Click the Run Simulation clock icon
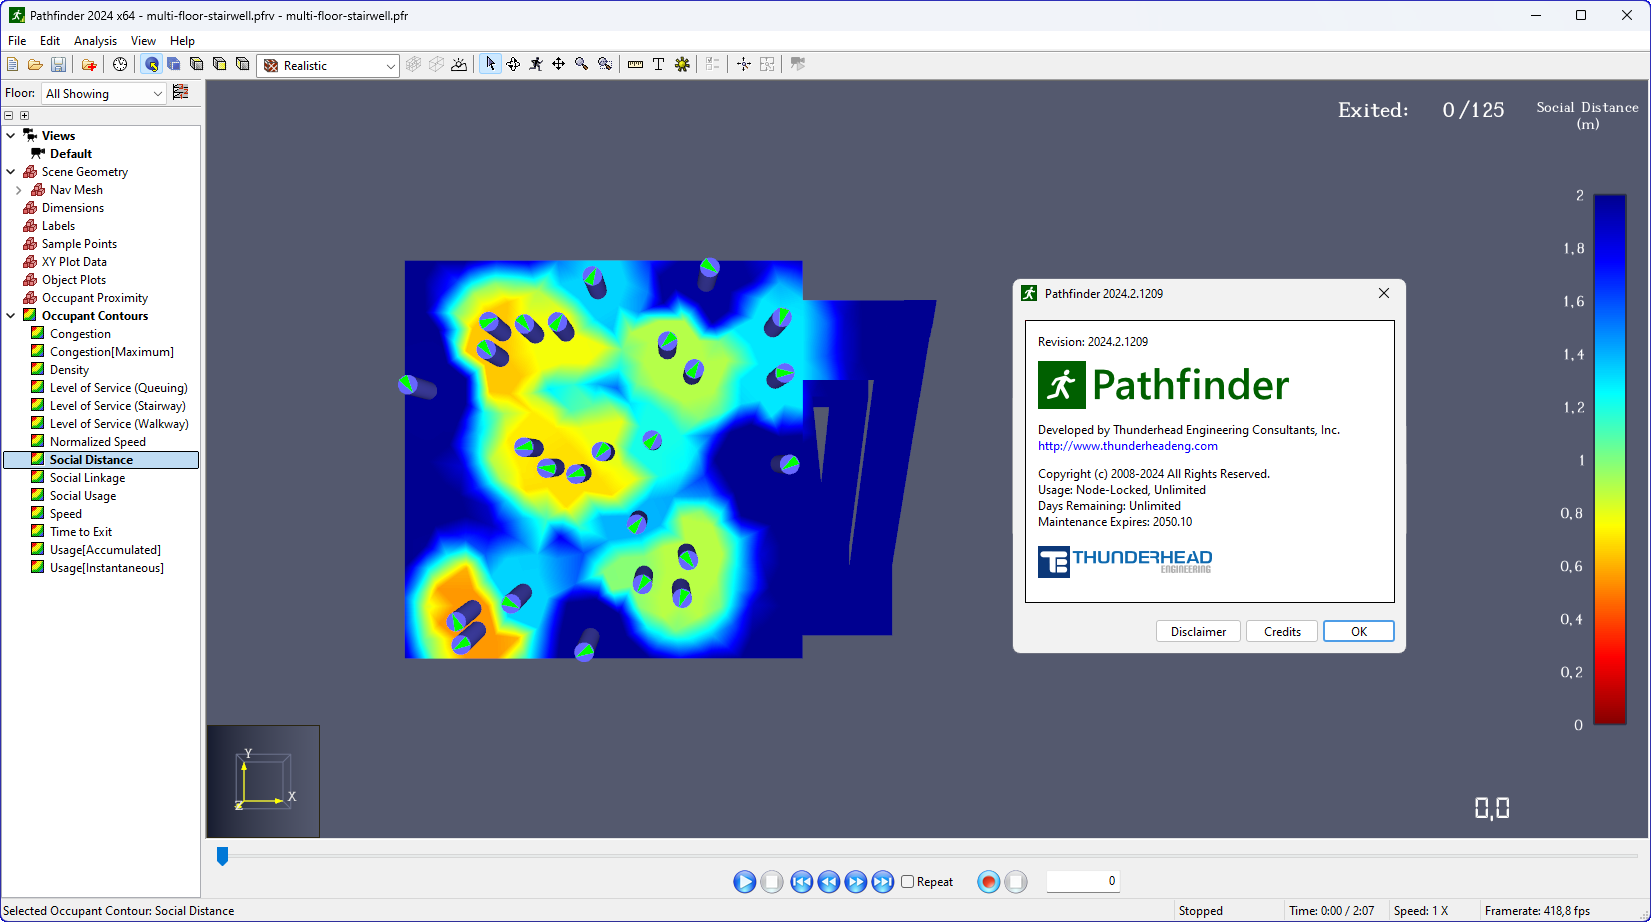This screenshot has height=922, width=1651. coord(120,64)
